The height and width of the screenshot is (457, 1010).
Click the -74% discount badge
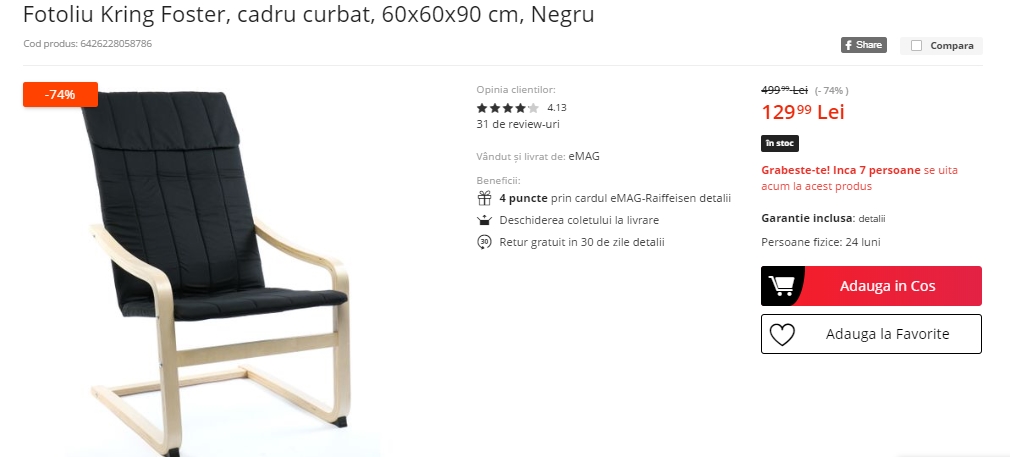(x=61, y=94)
